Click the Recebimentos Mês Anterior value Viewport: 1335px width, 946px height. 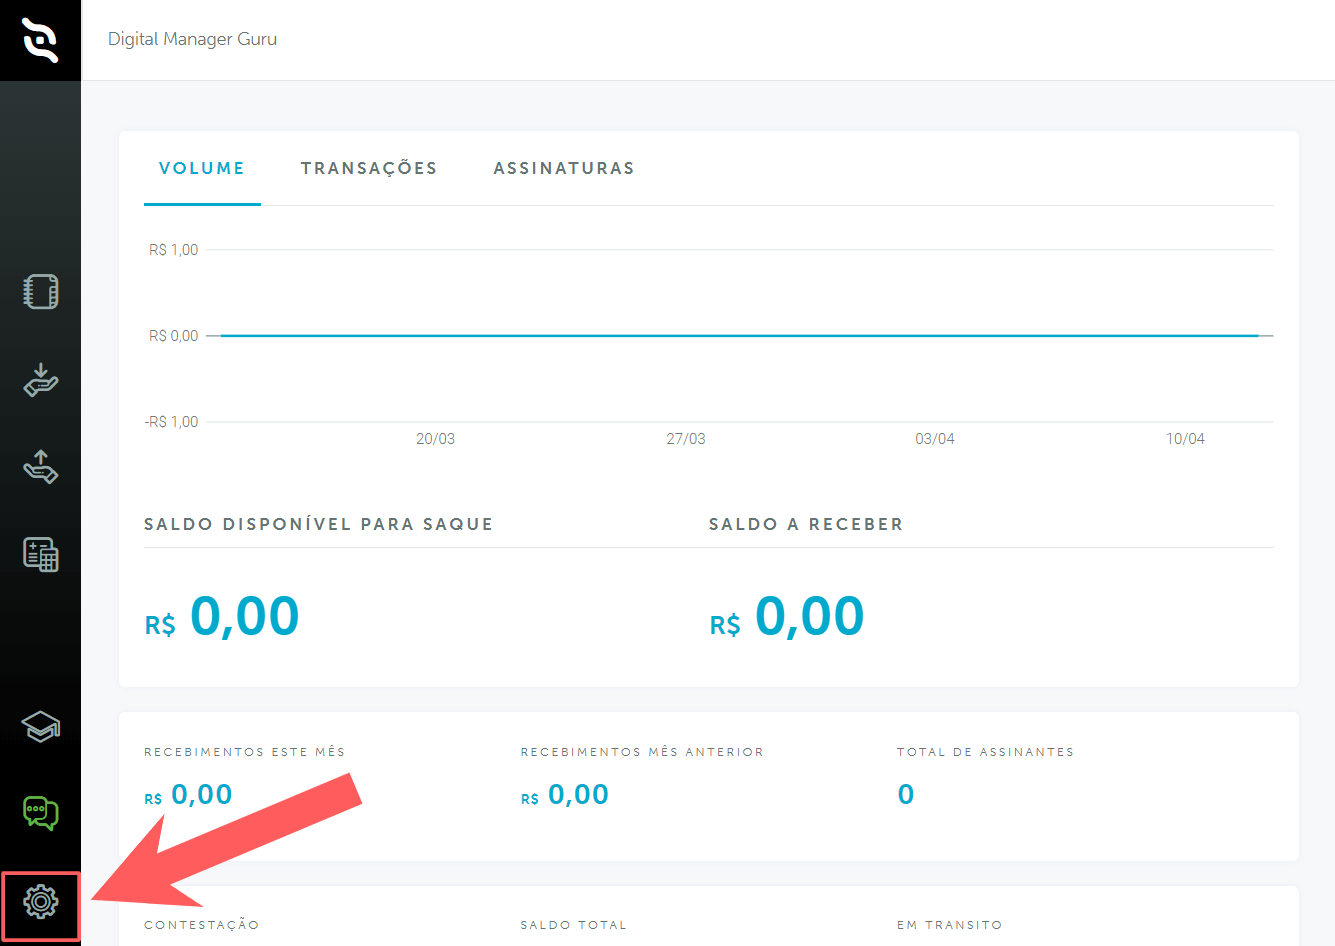566,795
